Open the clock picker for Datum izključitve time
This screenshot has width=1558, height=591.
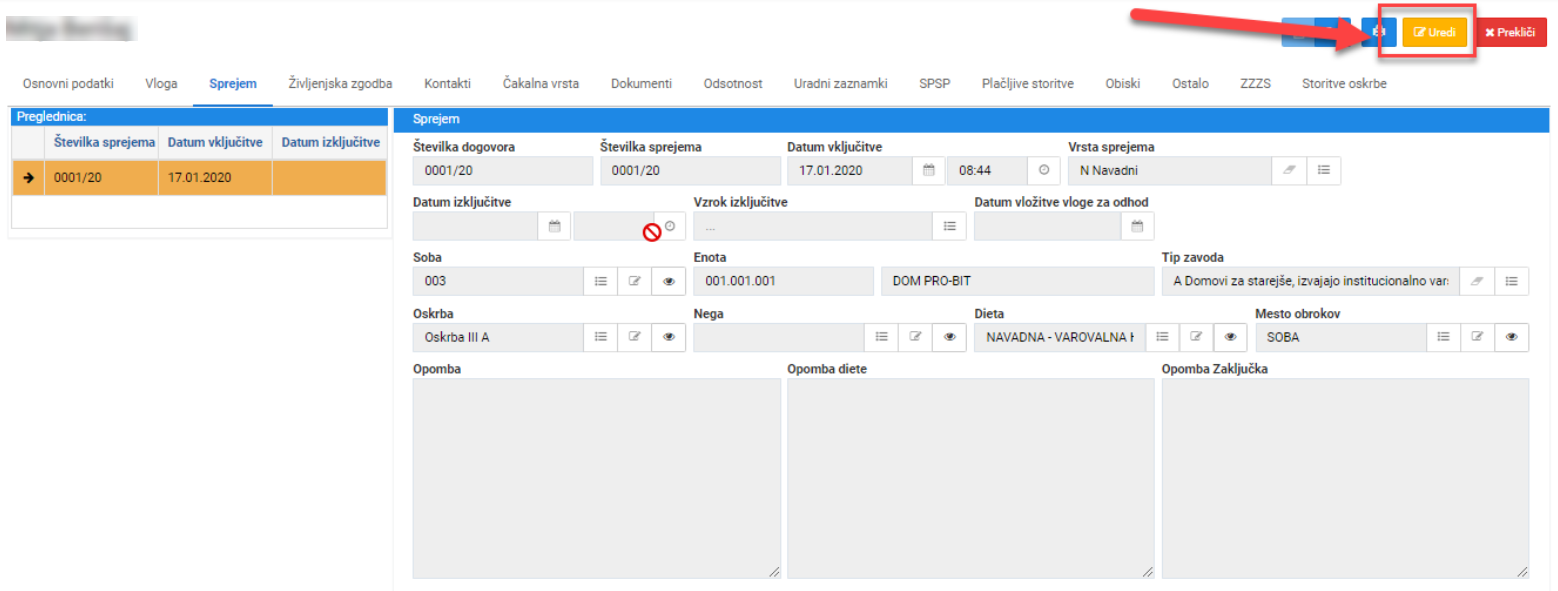click(x=670, y=226)
